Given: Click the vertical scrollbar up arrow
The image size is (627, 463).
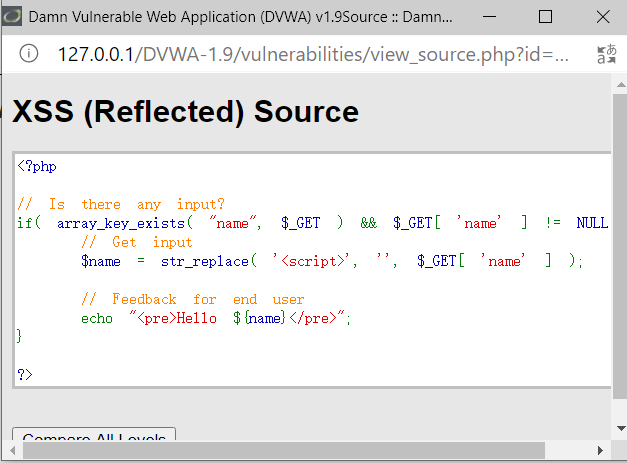Looking at the screenshot, I should (x=621, y=84).
